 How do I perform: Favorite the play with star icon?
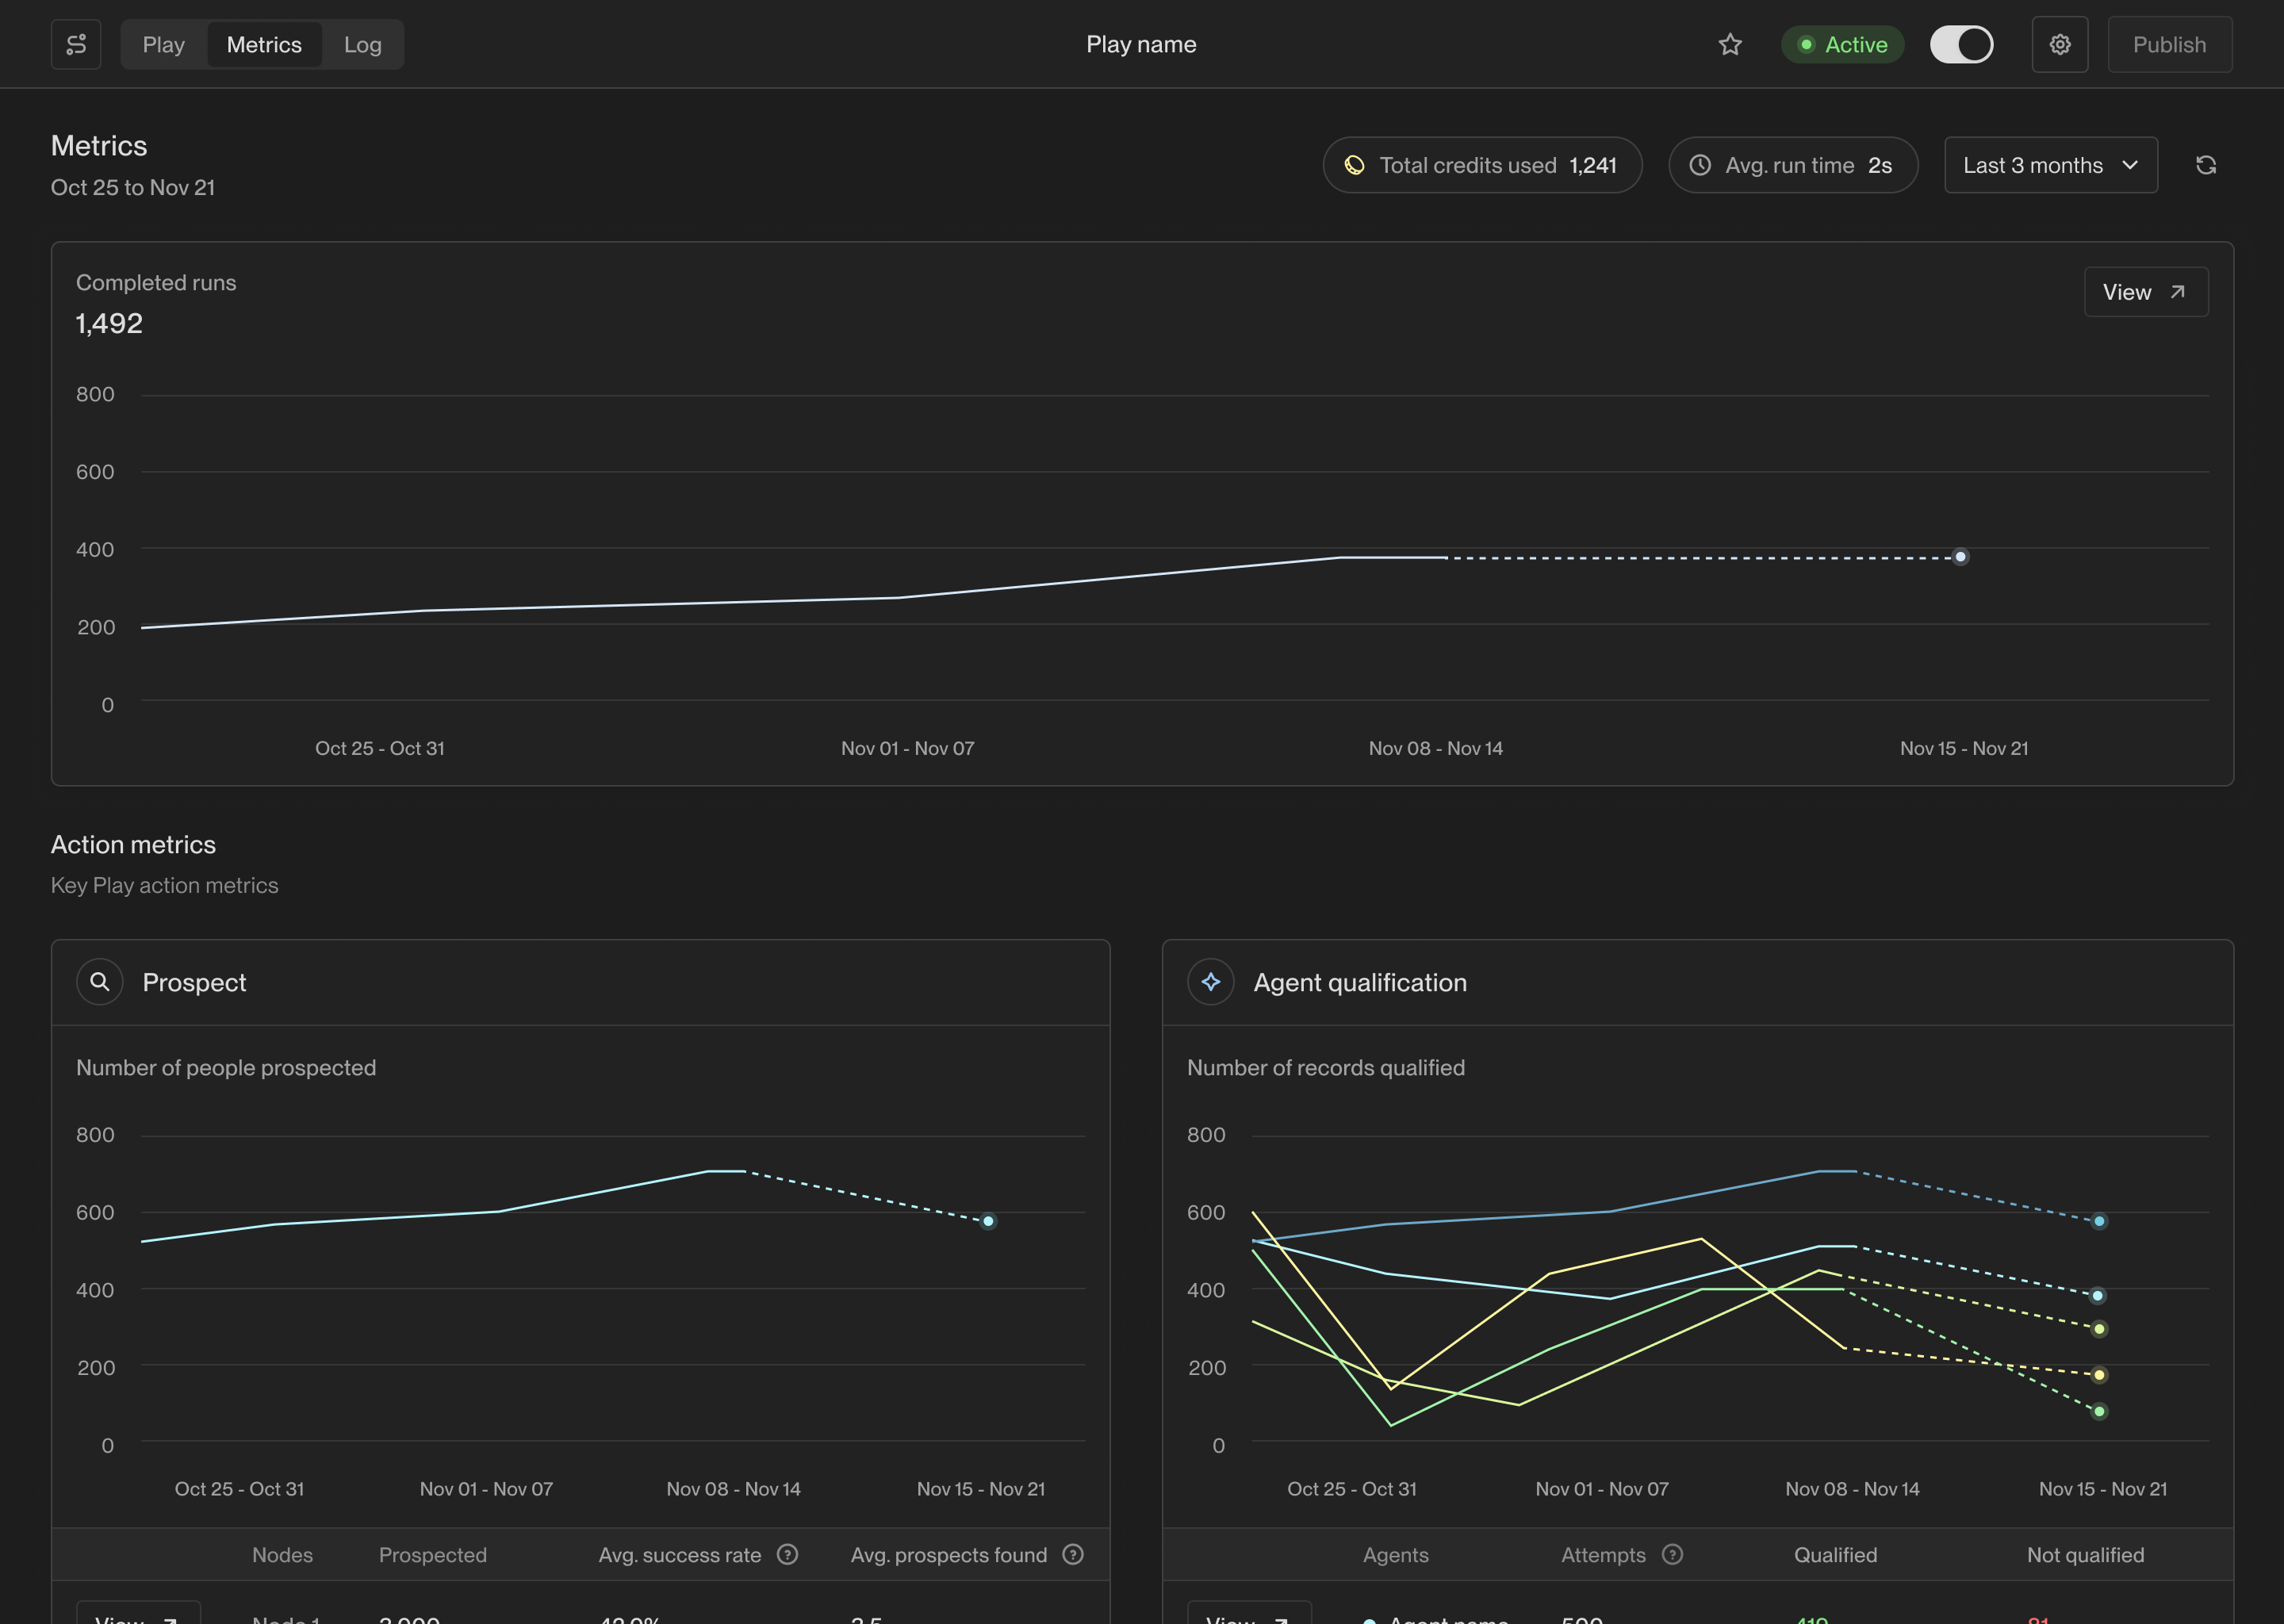tap(1730, 44)
